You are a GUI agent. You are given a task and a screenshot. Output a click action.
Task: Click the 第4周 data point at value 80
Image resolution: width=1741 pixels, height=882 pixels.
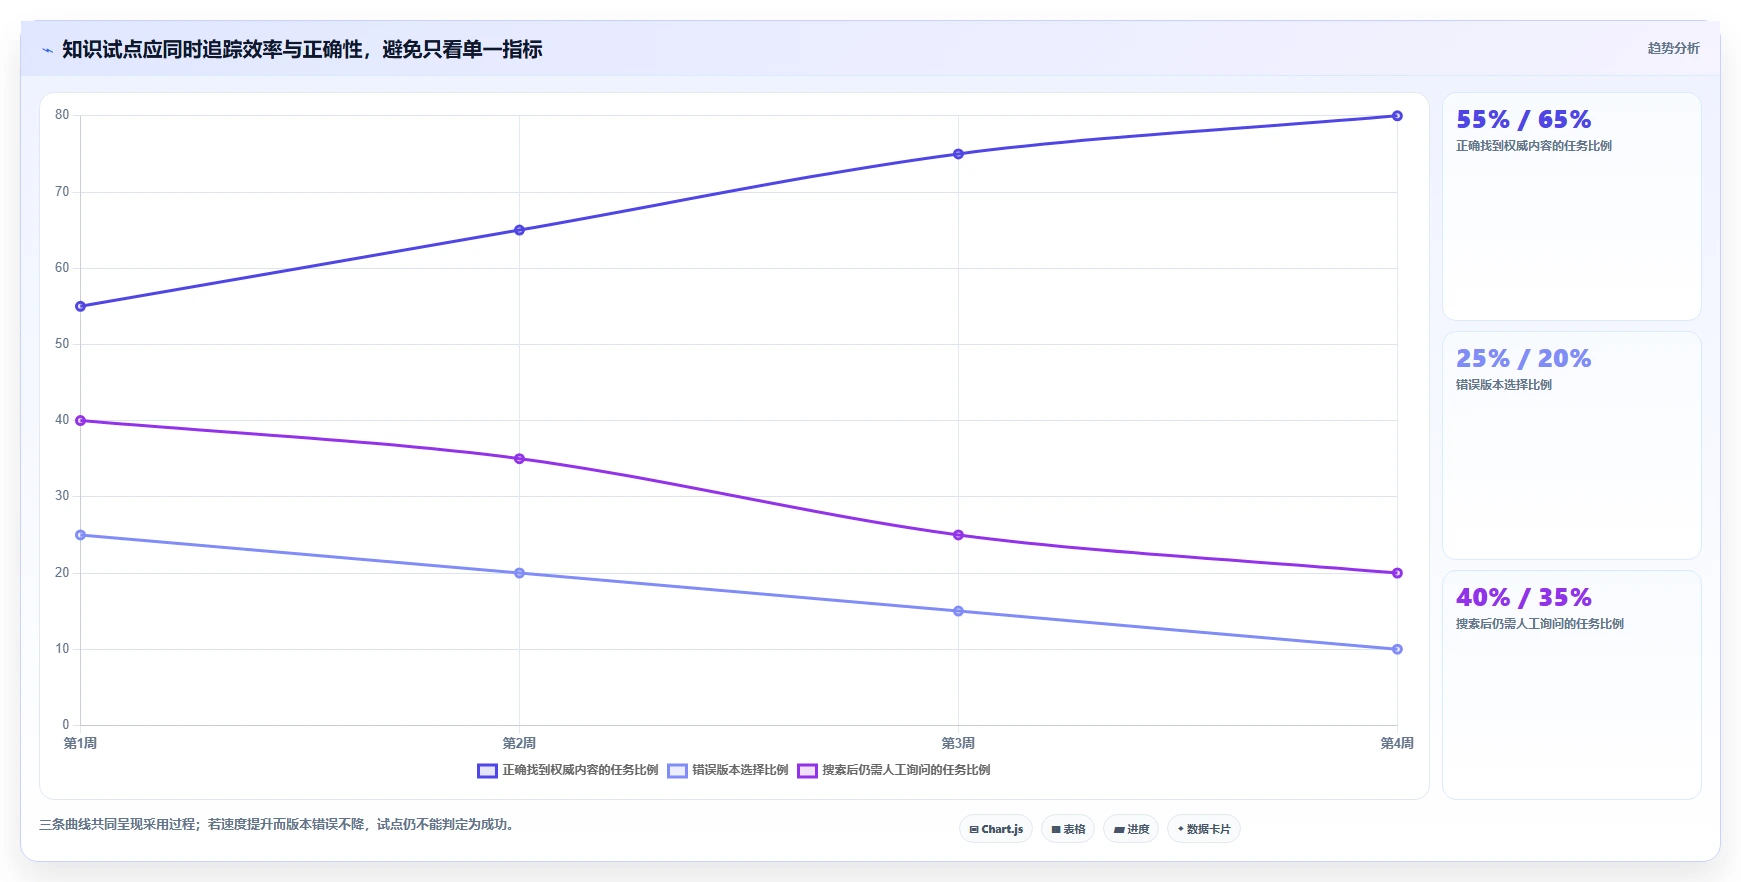pos(1397,116)
